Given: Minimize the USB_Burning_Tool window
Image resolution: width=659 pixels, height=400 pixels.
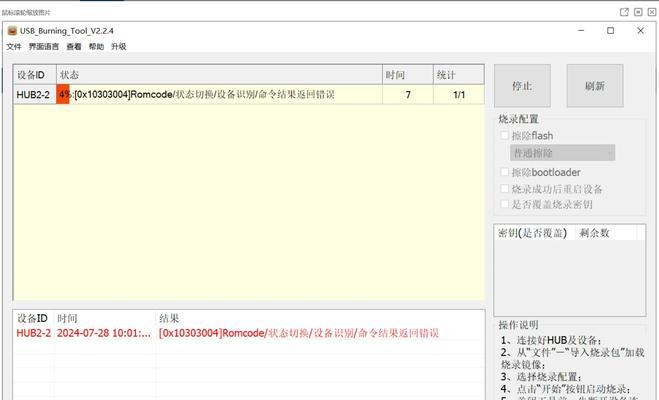Looking at the screenshot, I should (581, 31).
